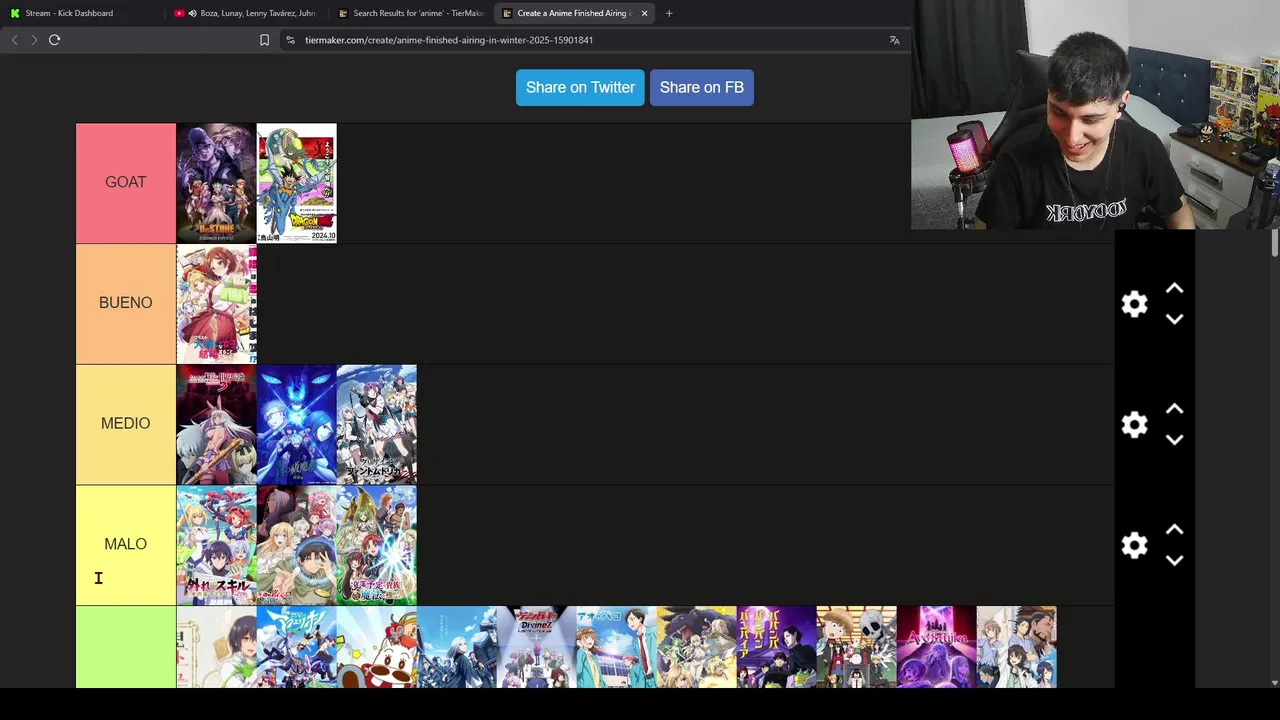The image size is (1280, 720).
Task: Click the BUENO tier label
Action: 126,303
